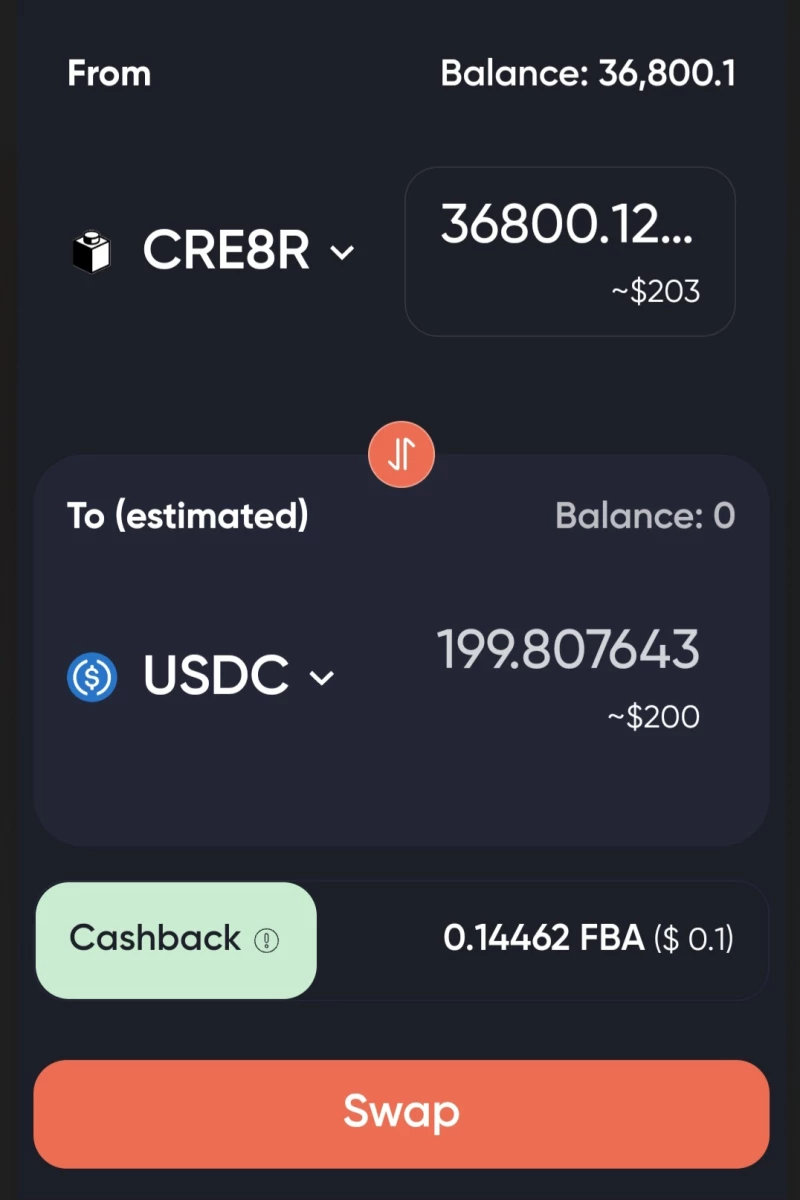Click the 0.14462 FBA cashback value

pos(544,939)
